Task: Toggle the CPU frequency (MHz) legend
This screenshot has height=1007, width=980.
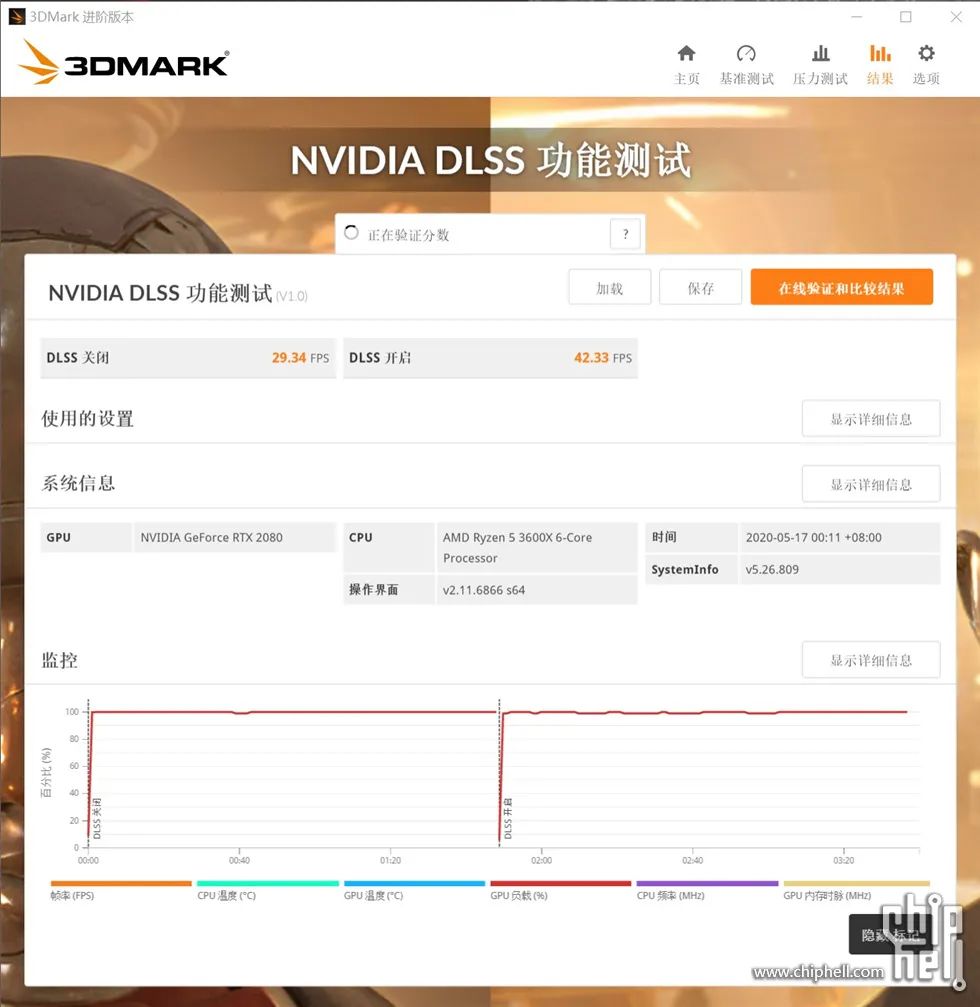Action: (x=707, y=891)
